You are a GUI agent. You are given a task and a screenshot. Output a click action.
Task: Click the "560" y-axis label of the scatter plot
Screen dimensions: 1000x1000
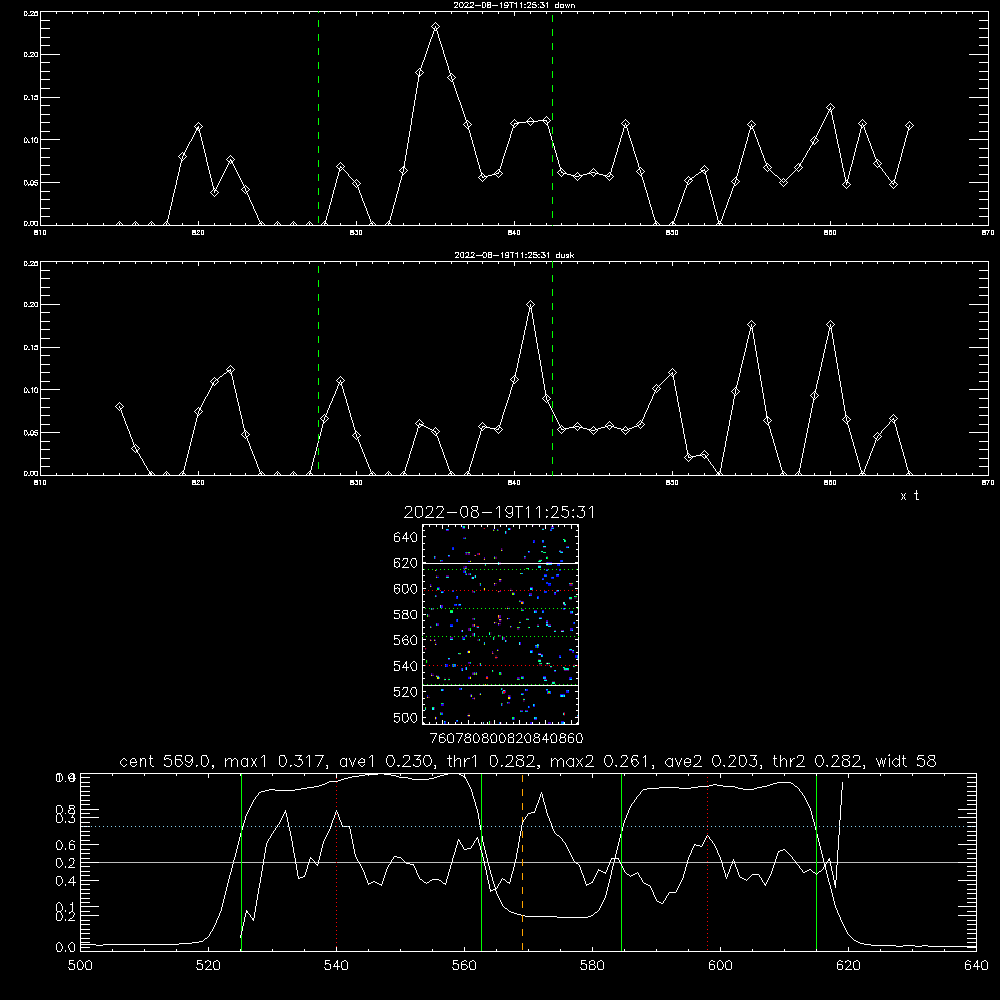coord(406,640)
